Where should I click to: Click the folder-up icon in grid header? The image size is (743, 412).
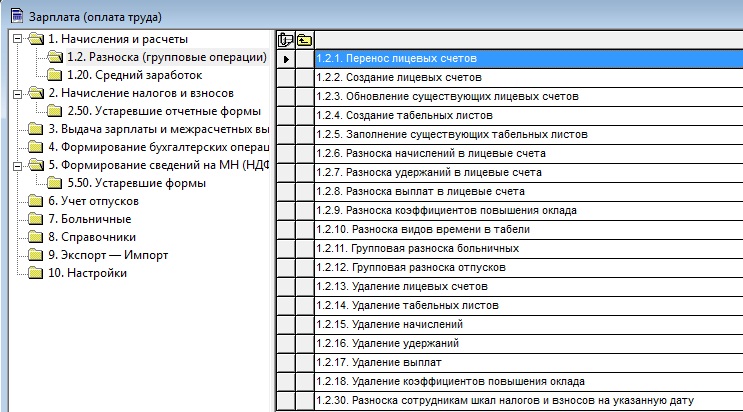[303, 40]
